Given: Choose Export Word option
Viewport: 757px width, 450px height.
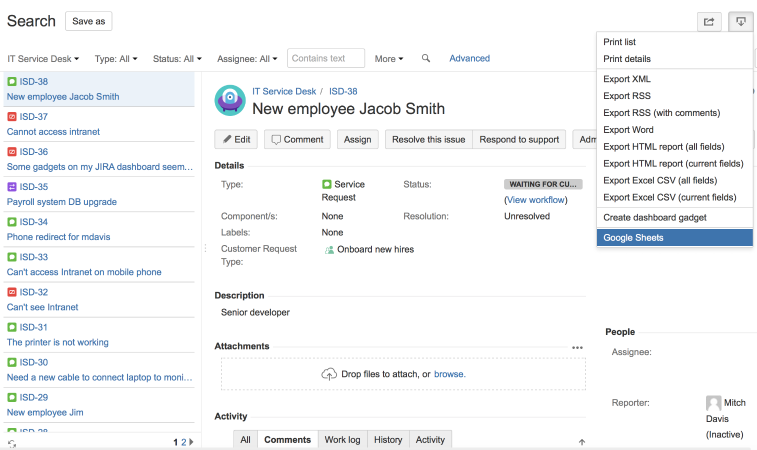Looking at the screenshot, I should [x=674, y=129].
